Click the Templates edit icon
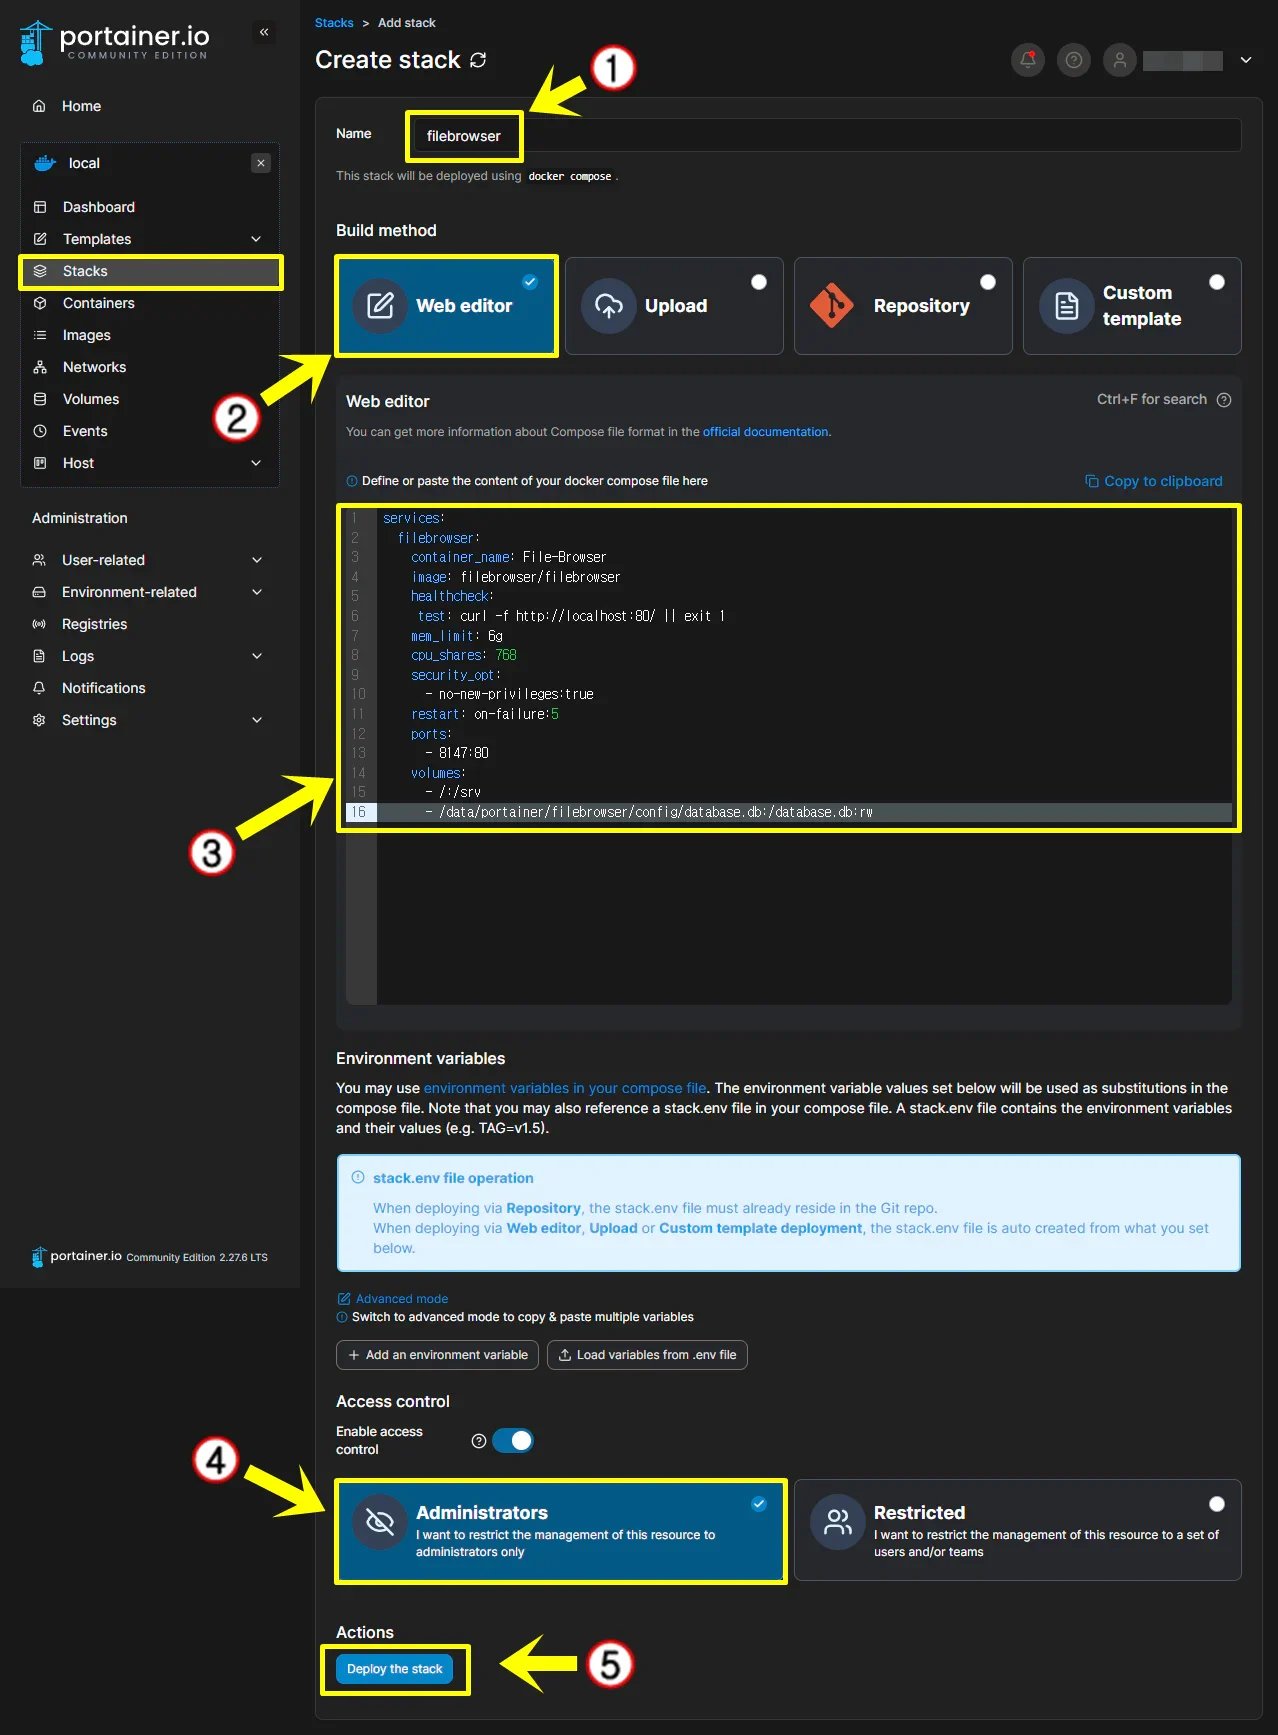 (40, 239)
